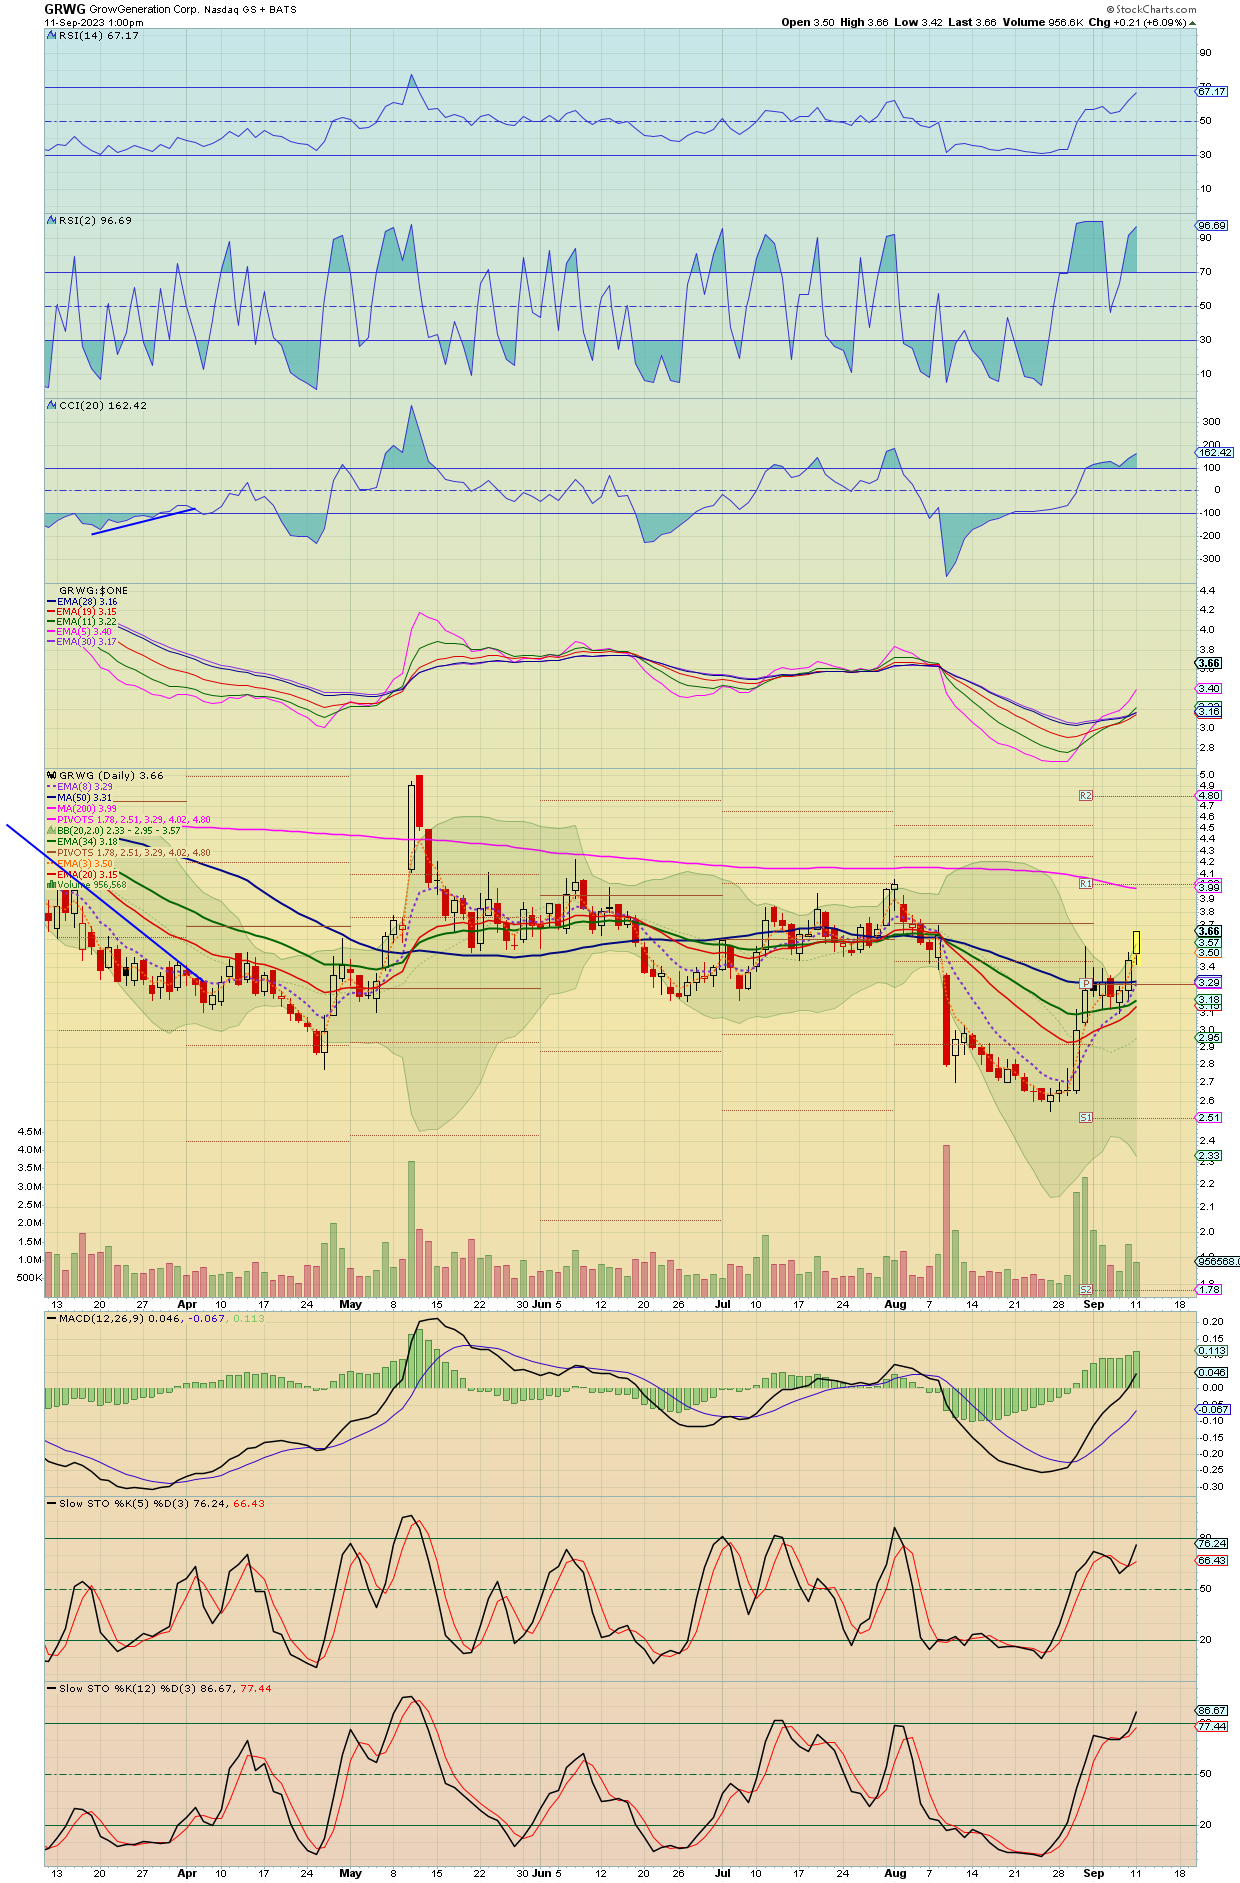
Task: Click the R1 pivot marker
Action: (x=1086, y=884)
